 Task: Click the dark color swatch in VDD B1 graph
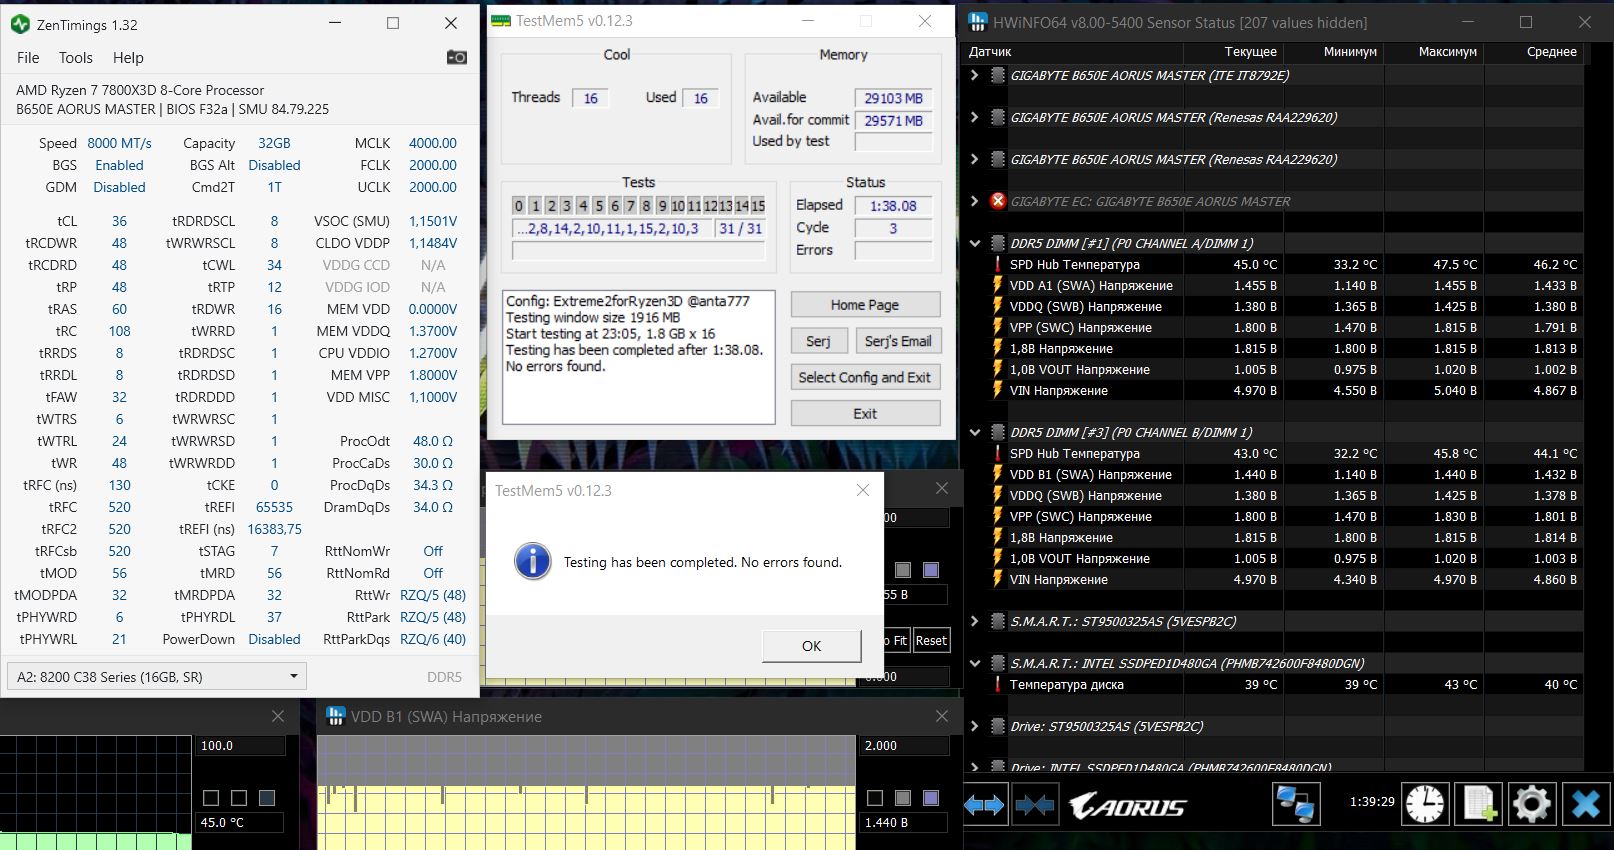click(875, 797)
